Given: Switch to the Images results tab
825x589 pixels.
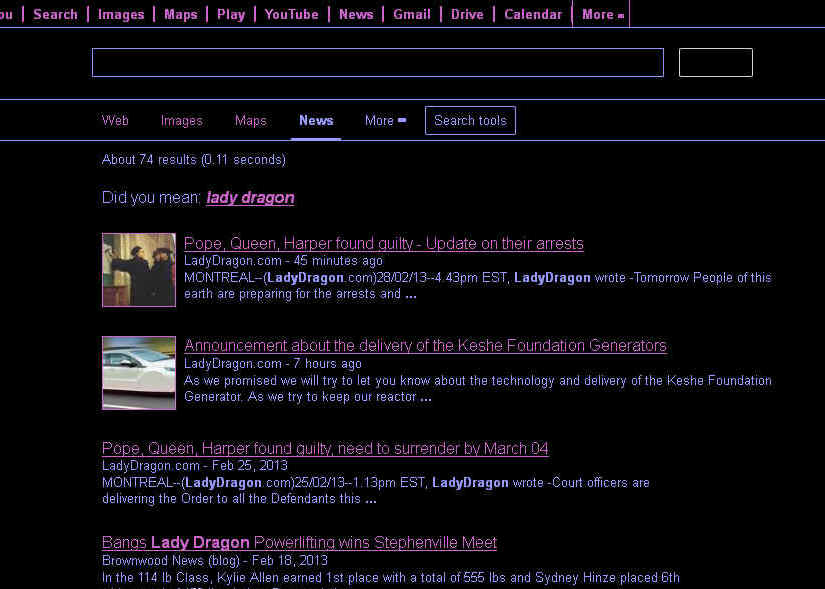Looking at the screenshot, I should [182, 121].
